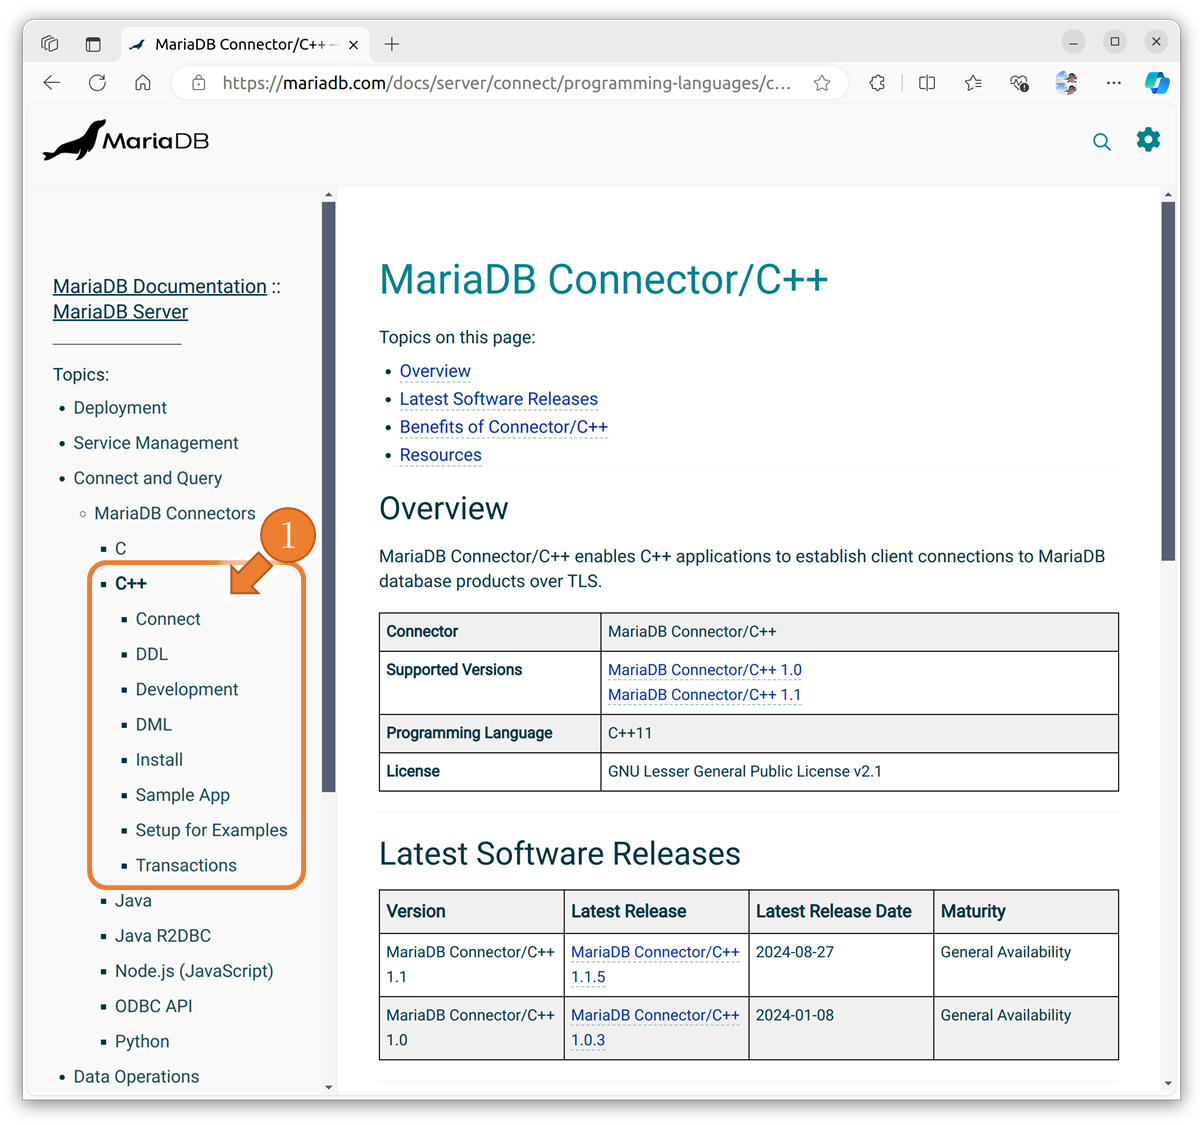Open the workspaces icon in title bar

[50, 44]
